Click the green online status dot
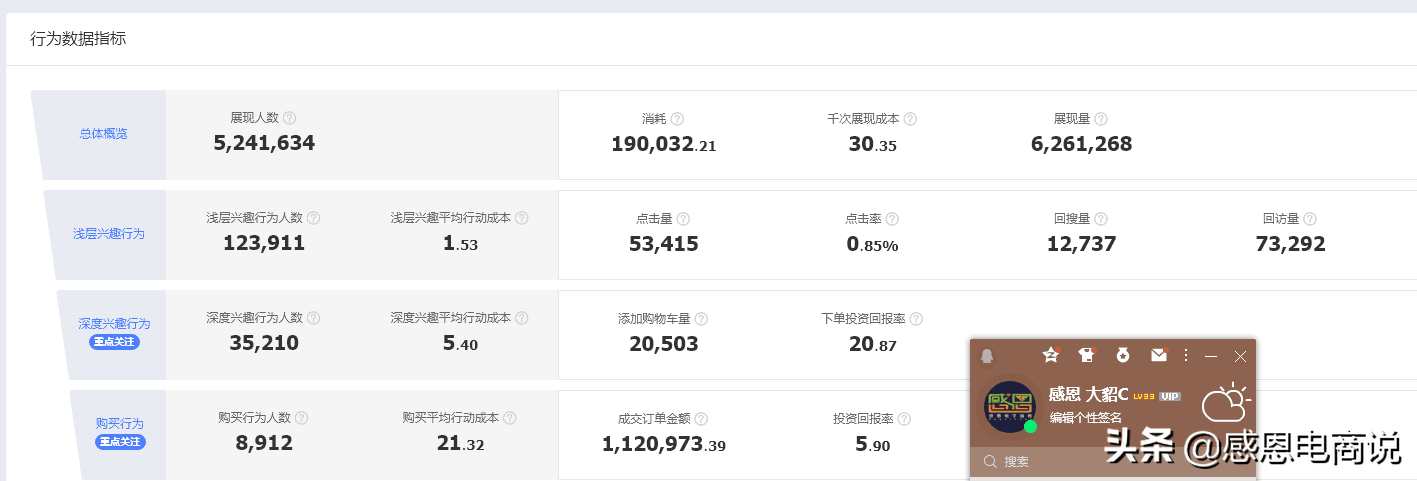The height and width of the screenshot is (481, 1417). coord(1030,427)
